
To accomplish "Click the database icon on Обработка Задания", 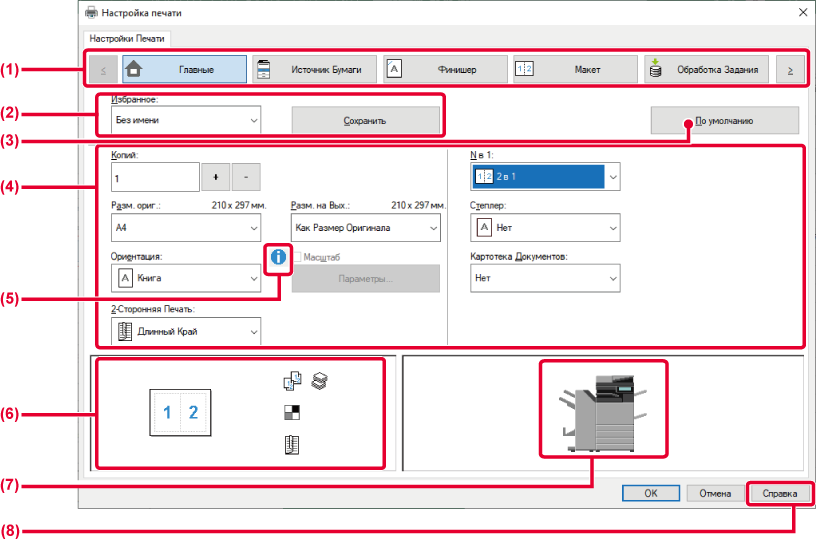I will click(655, 68).
